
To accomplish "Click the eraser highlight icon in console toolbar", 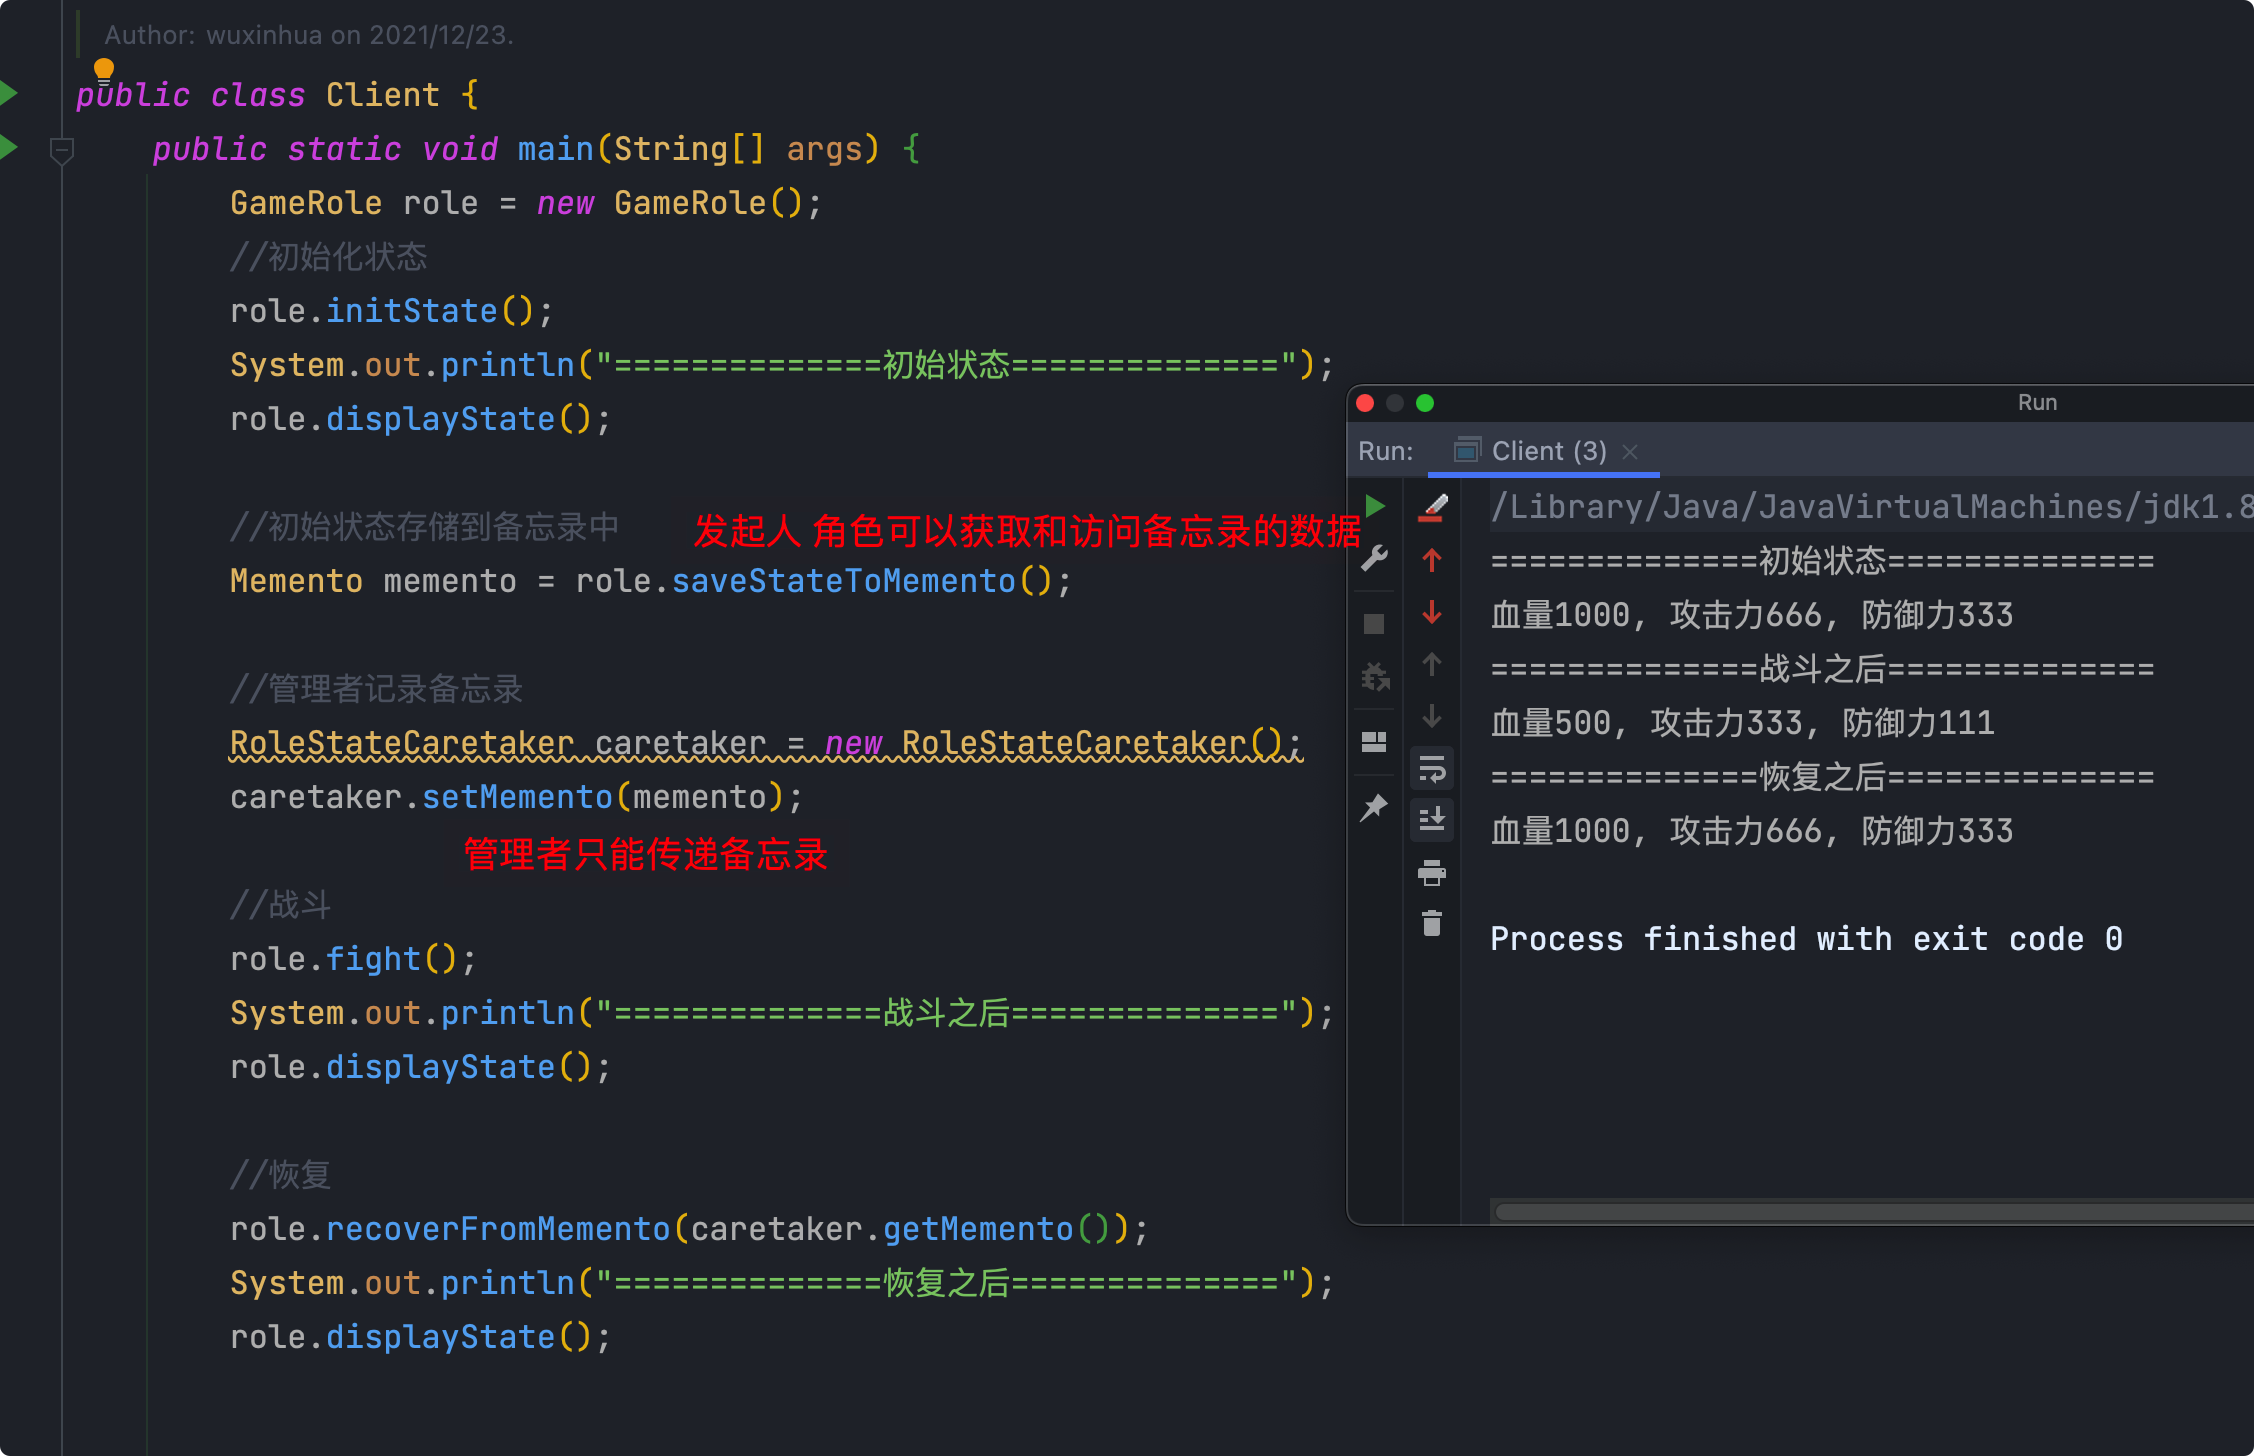I will pyautogui.click(x=1432, y=508).
